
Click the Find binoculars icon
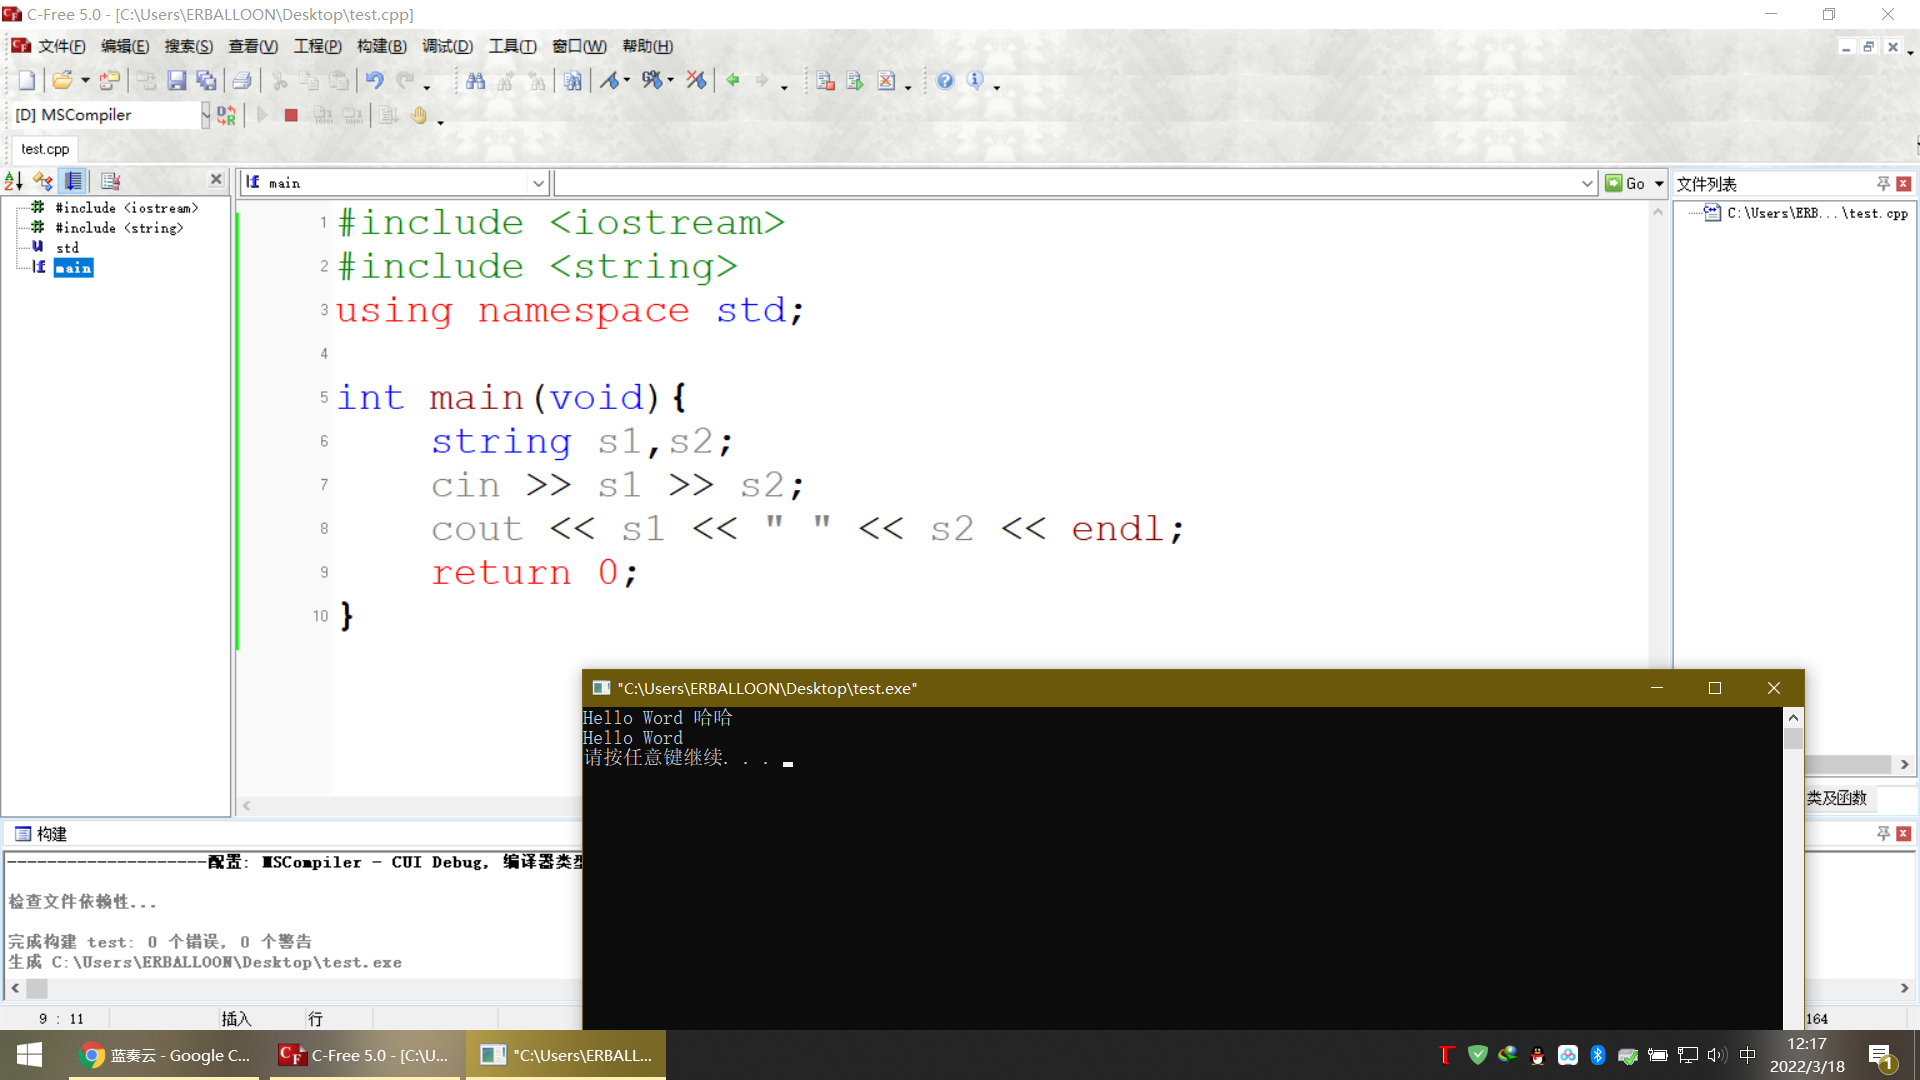pos(476,81)
